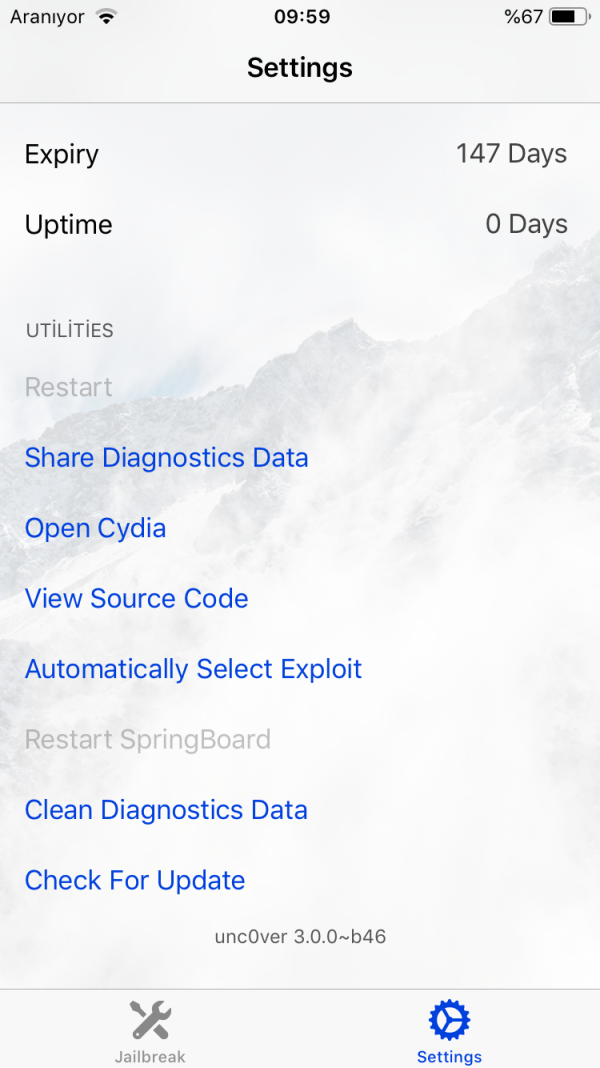Tap the 147 Days expiry value
600x1068 pixels.
coord(511,154)
